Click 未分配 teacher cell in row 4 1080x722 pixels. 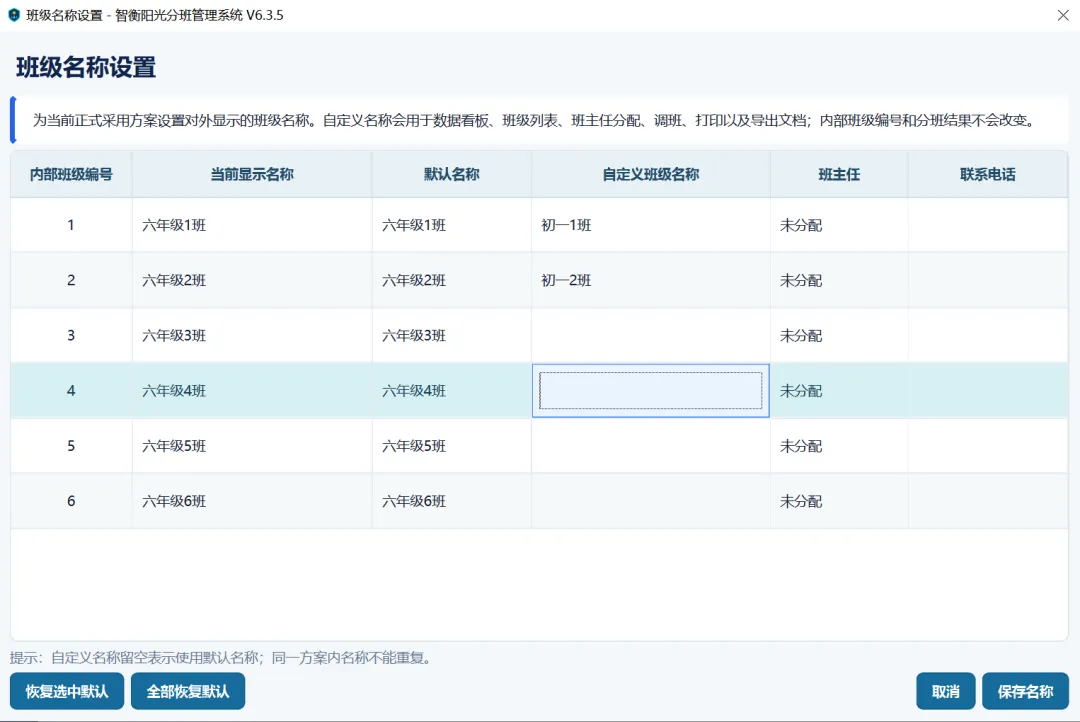click(839, 391)
